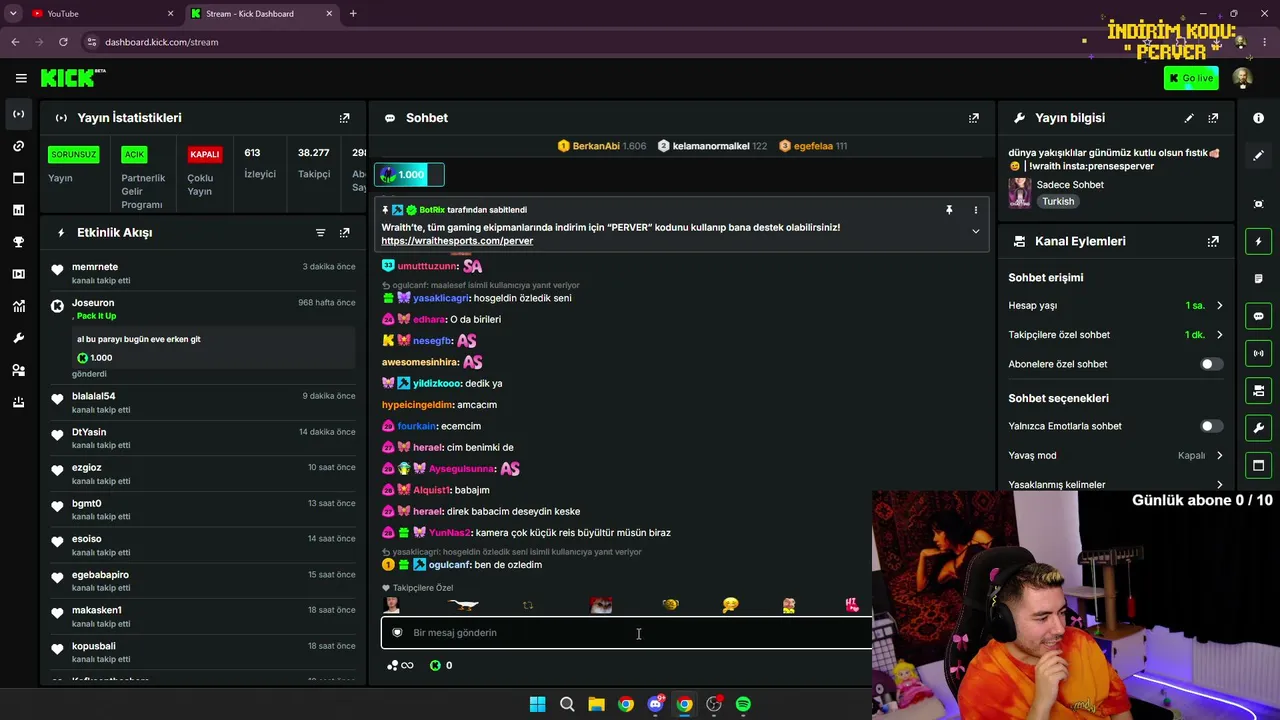1280x720 pixels.
Task: Click the info icon in right rail
Action: click(x=1258, y=118)
